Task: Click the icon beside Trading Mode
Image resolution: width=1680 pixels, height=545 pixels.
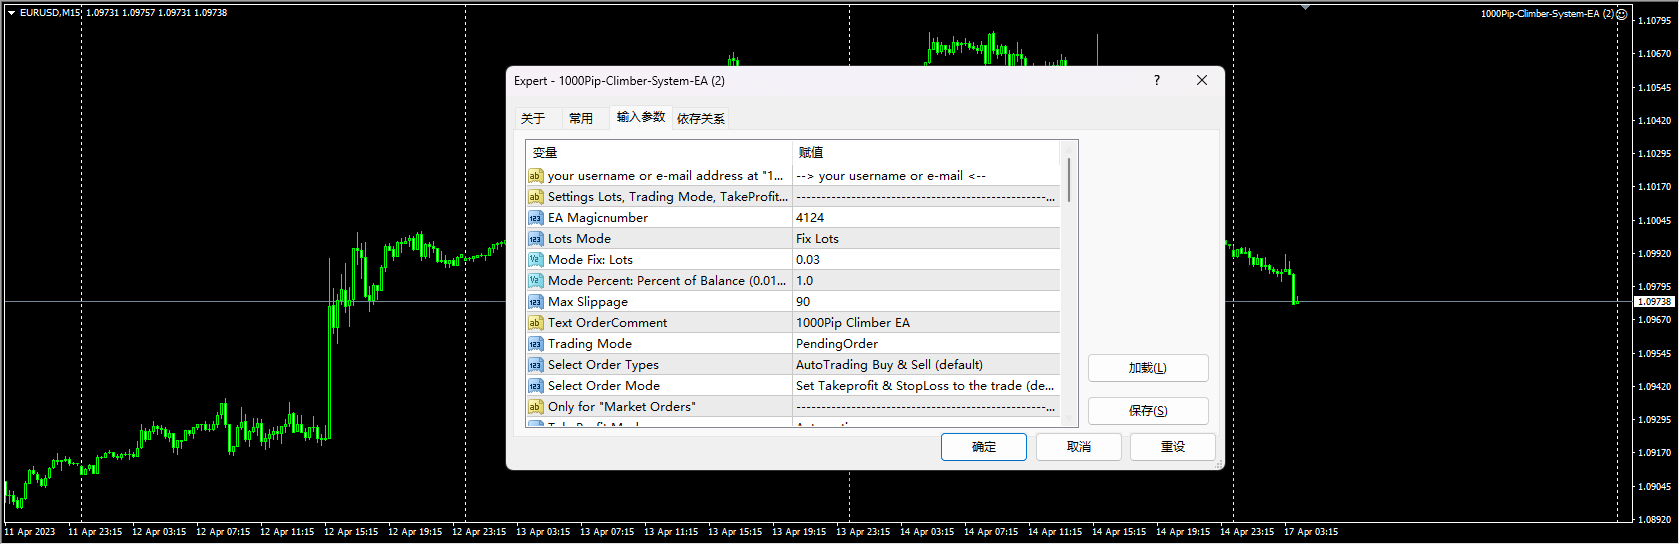Action: point(535,344)
